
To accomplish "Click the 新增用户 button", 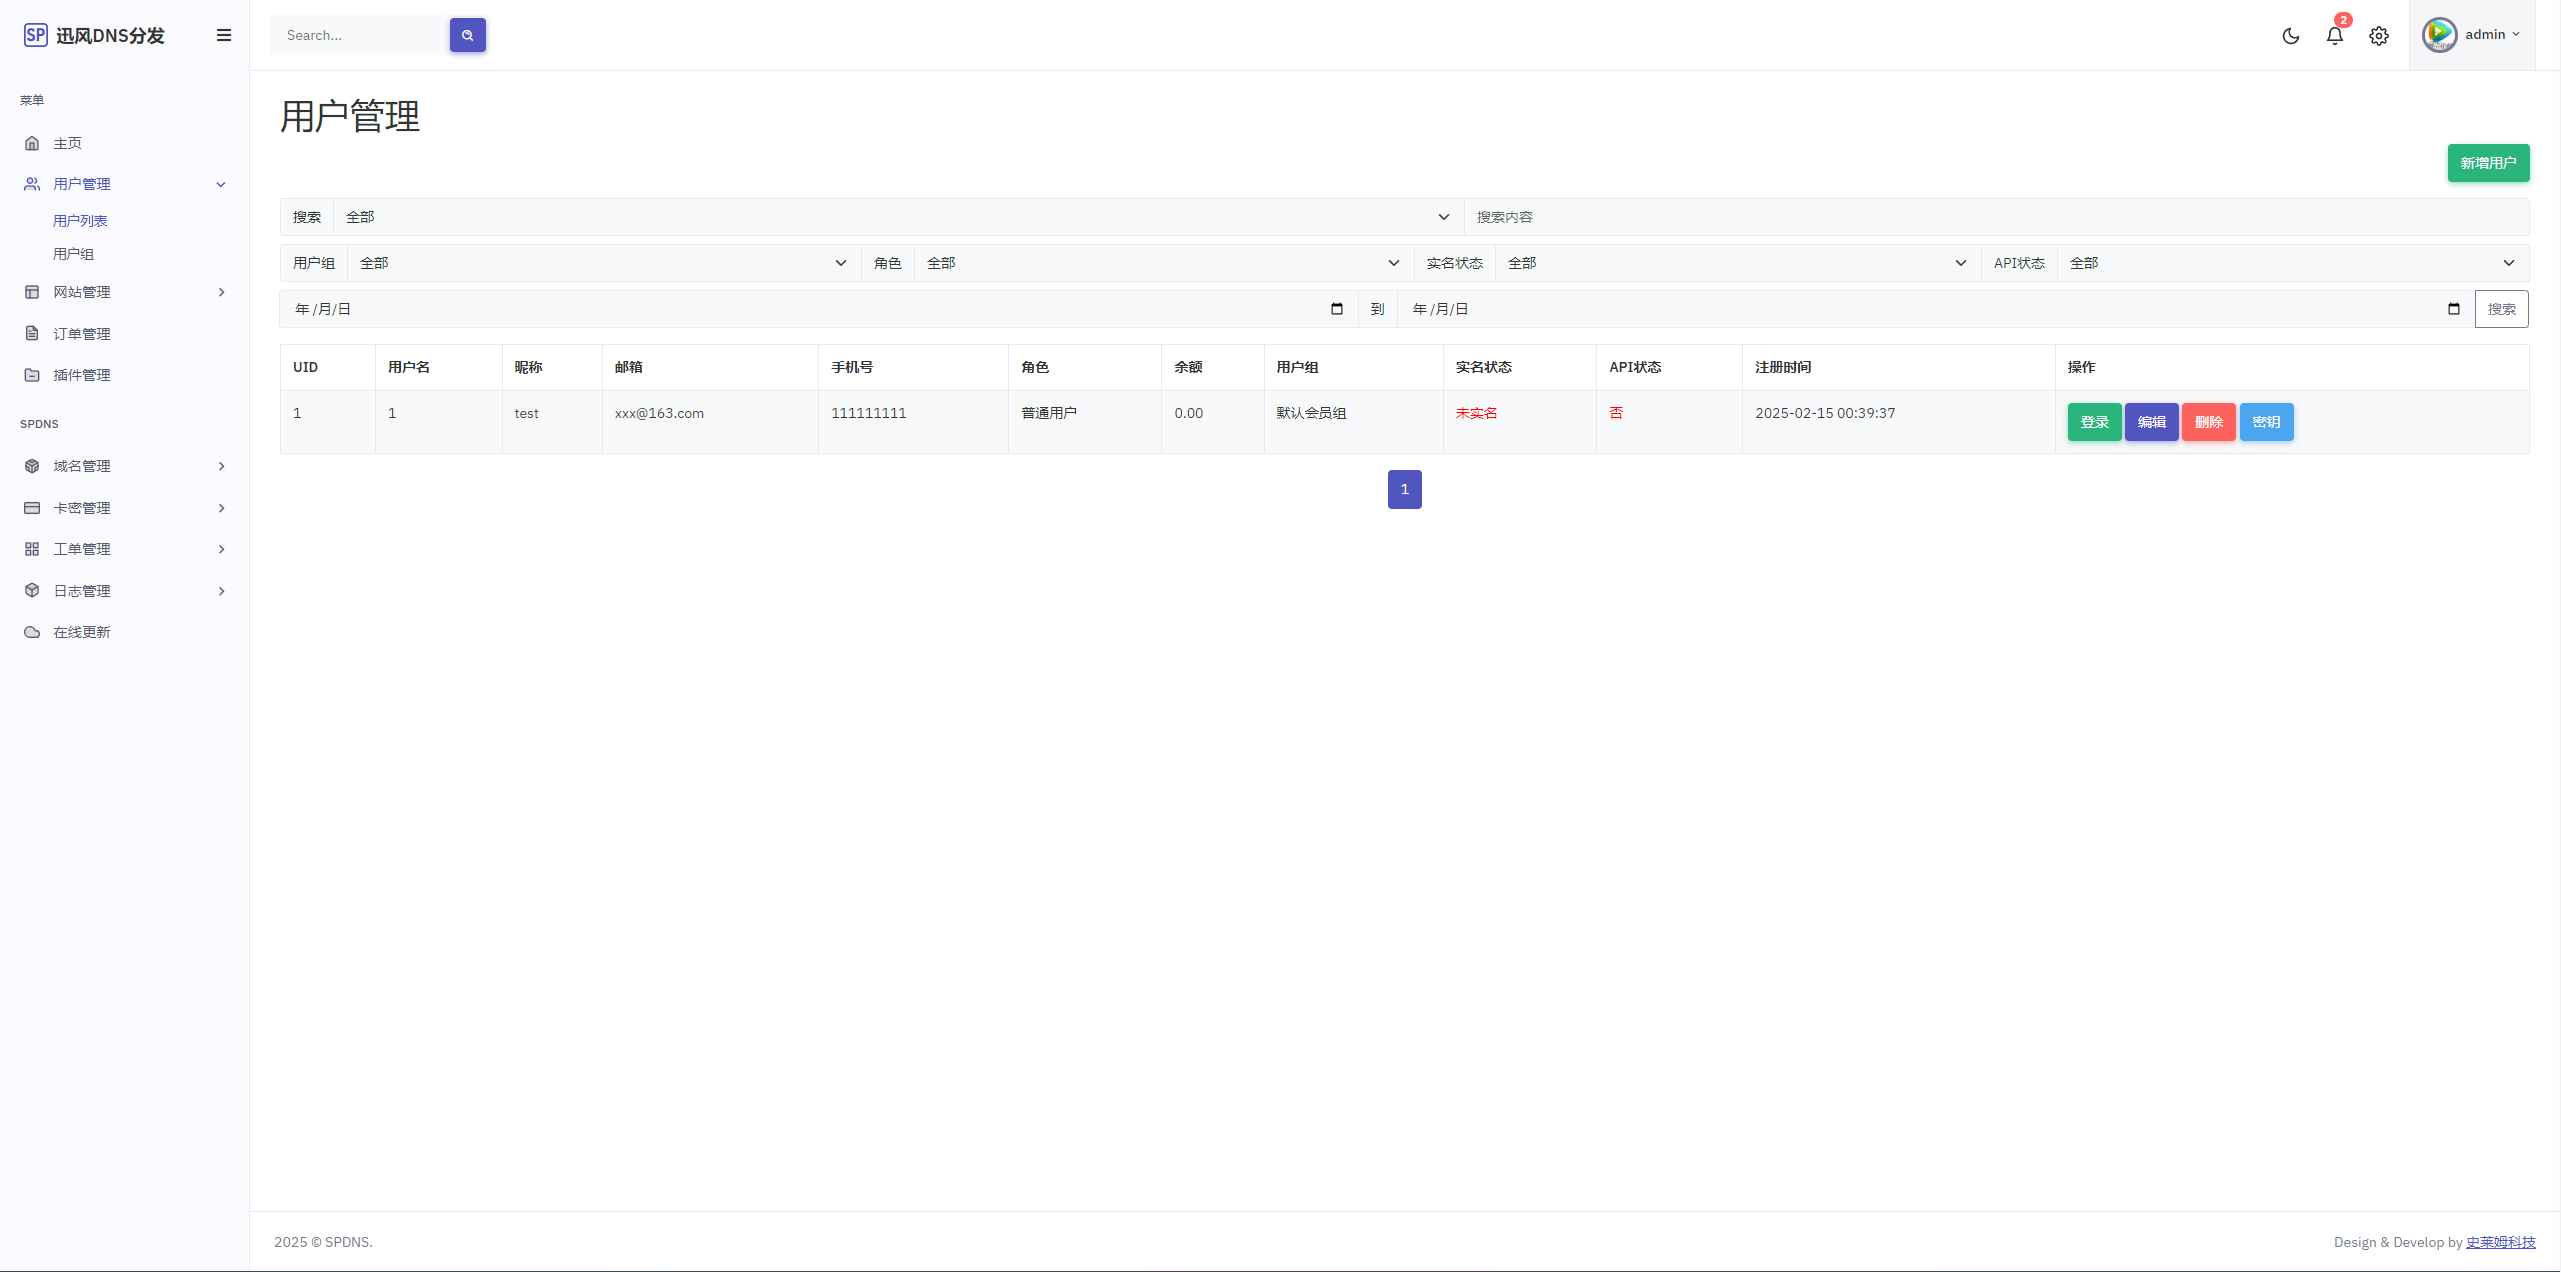I will 2488,163.
